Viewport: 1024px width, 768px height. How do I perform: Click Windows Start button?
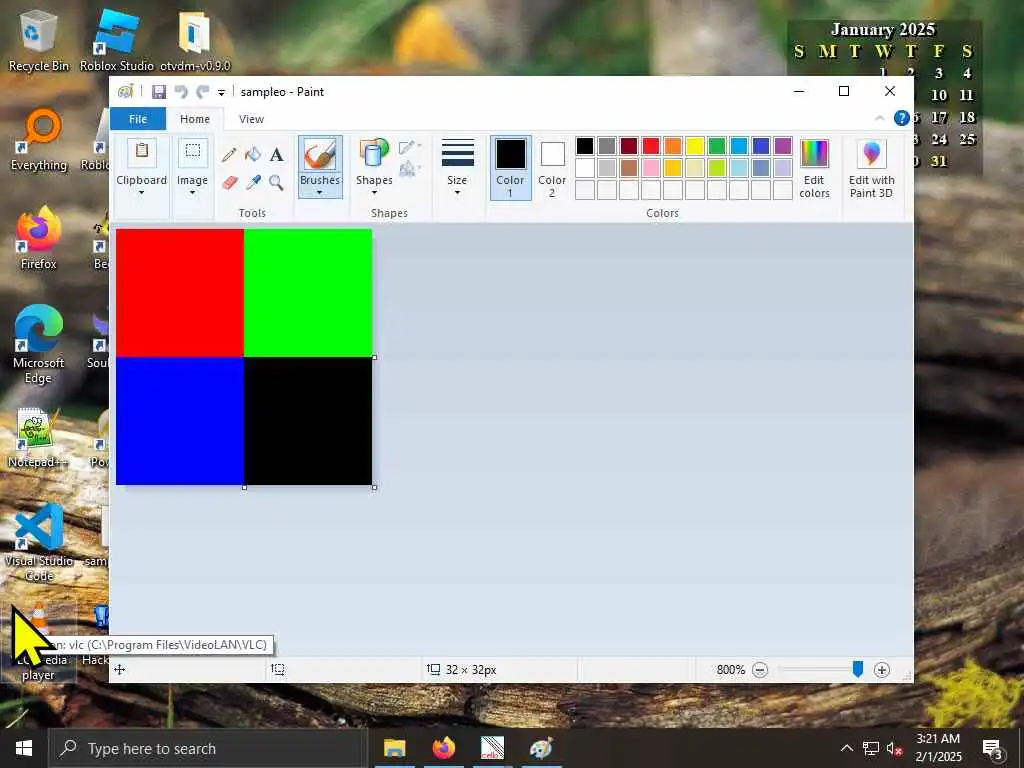[x=24, y=748]
